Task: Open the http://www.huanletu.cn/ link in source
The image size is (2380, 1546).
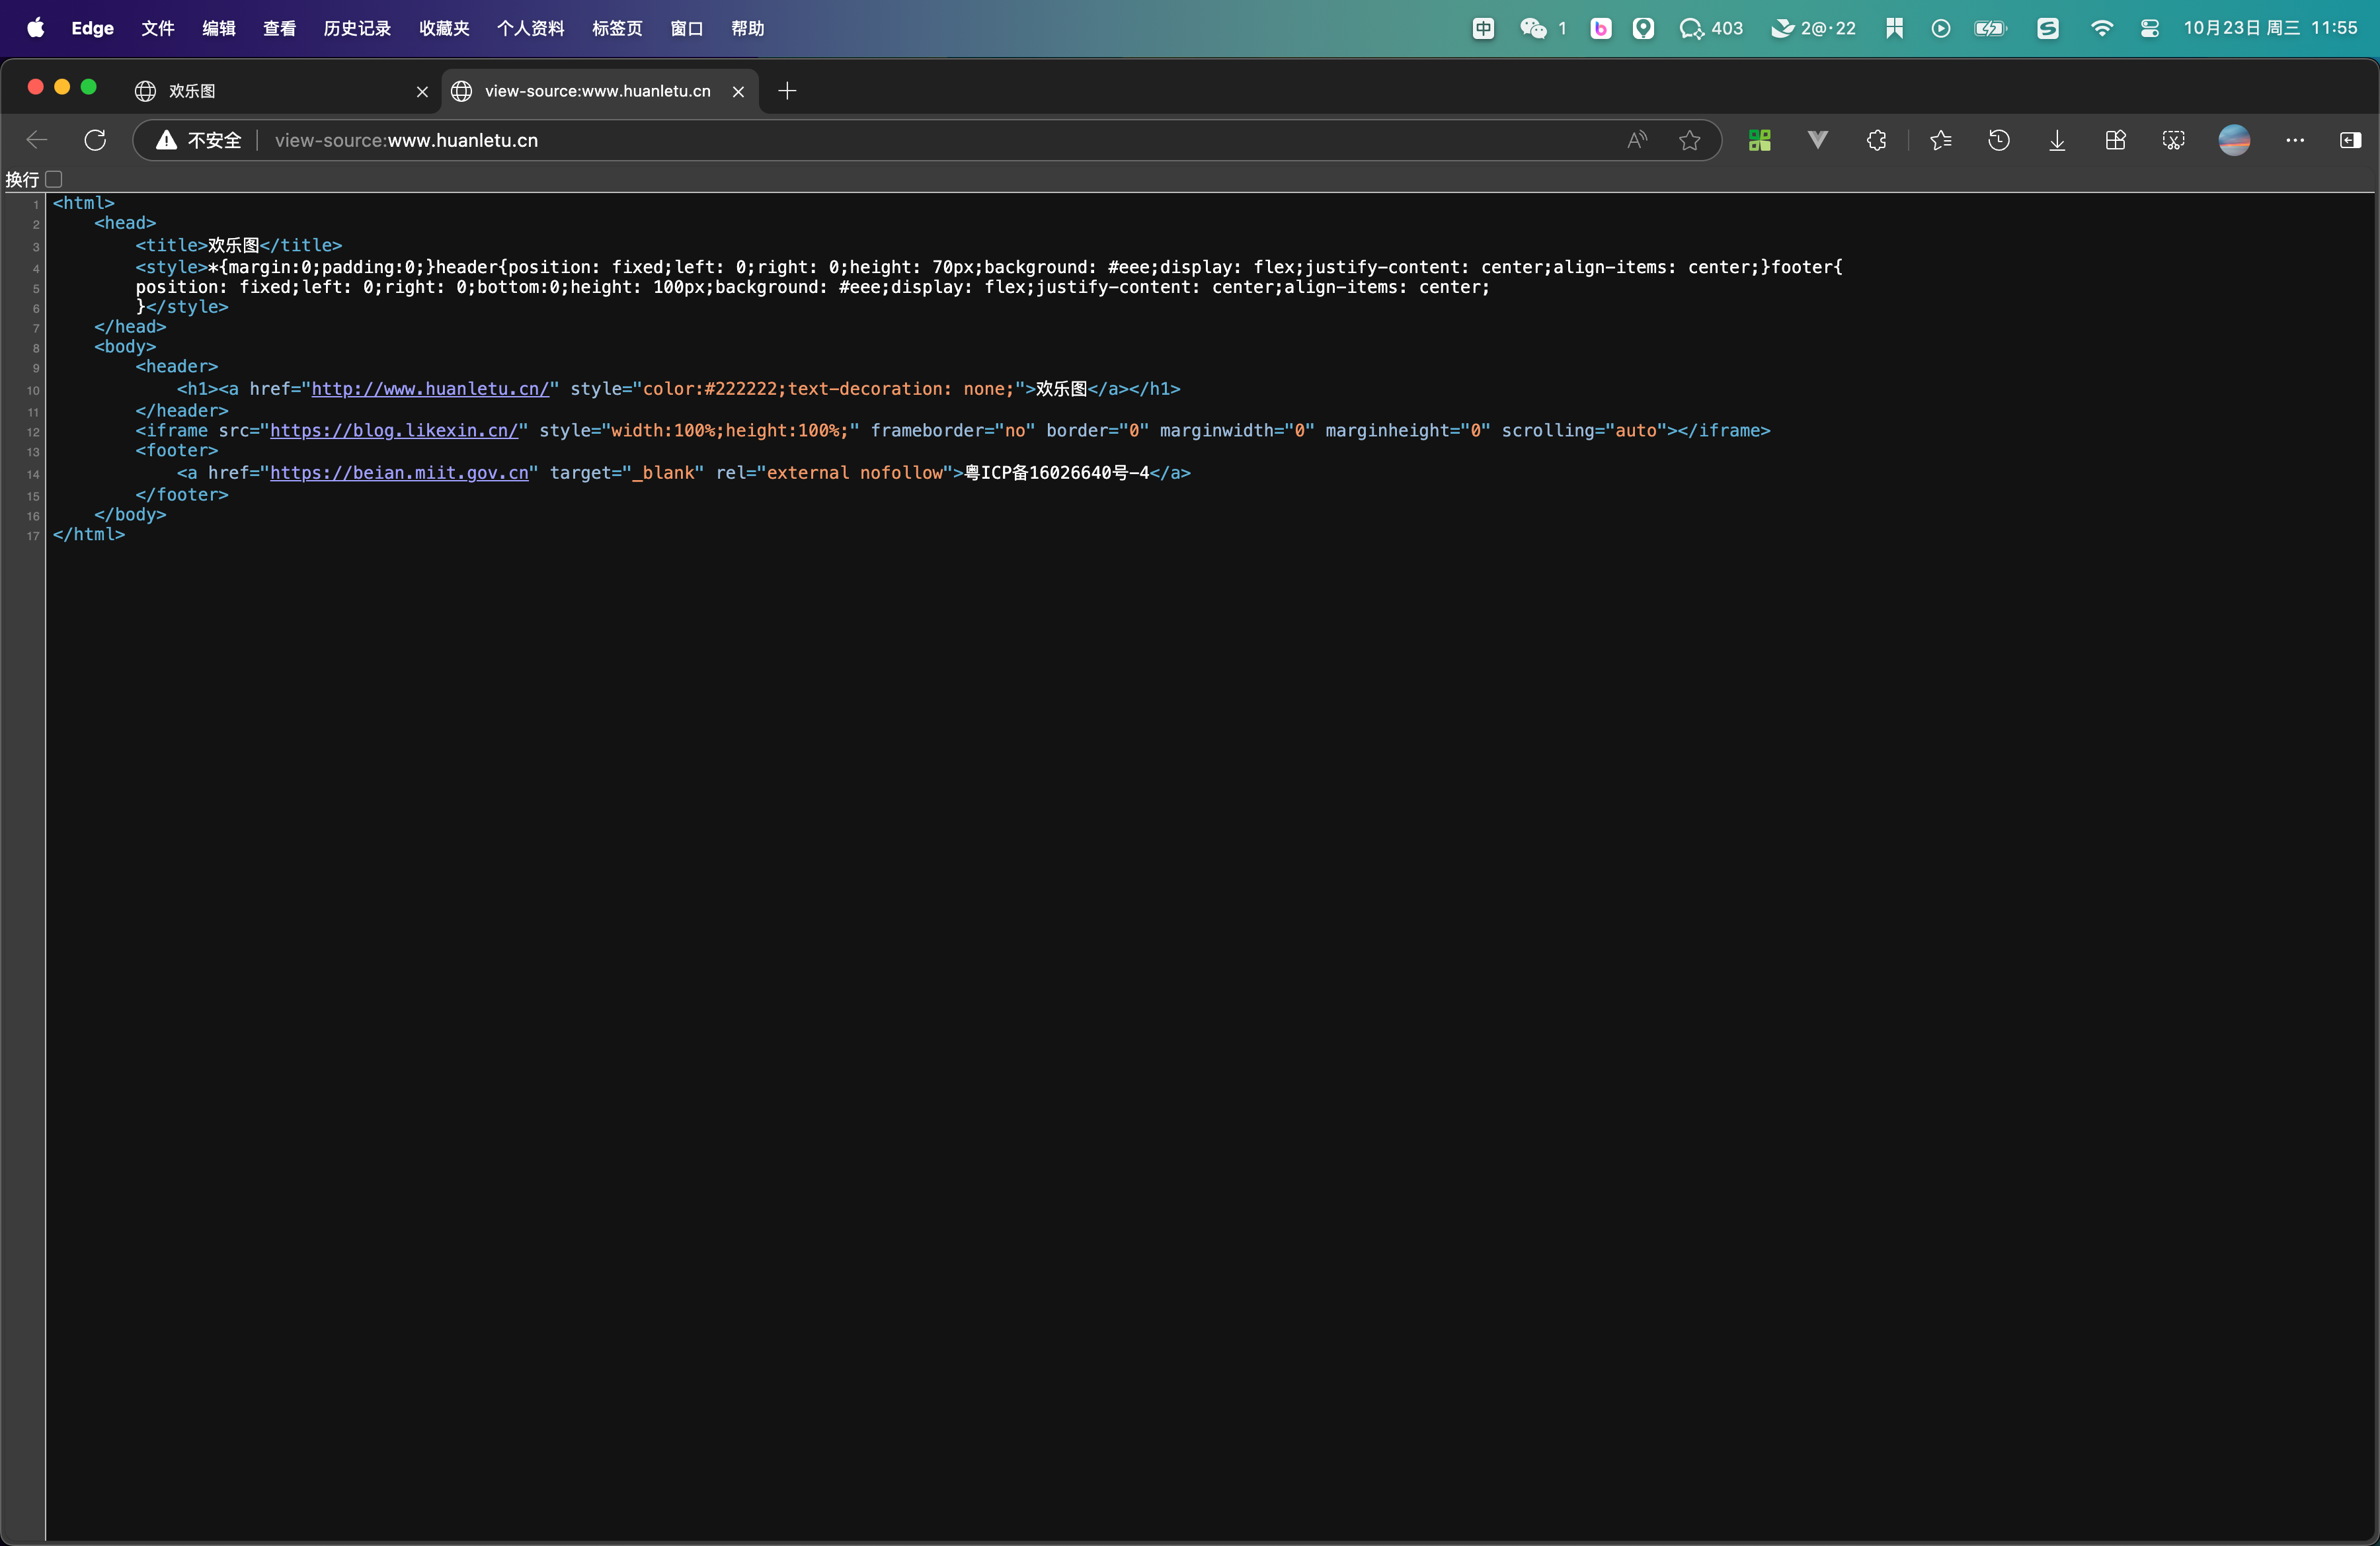Action: tap(430, 389)
